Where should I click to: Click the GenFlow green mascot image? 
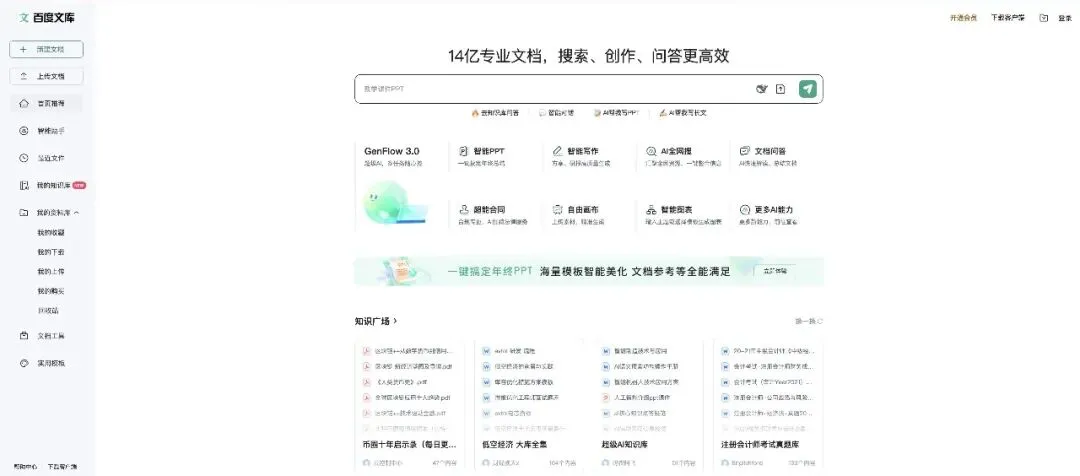pyautogui.click(x=394, y=203)
